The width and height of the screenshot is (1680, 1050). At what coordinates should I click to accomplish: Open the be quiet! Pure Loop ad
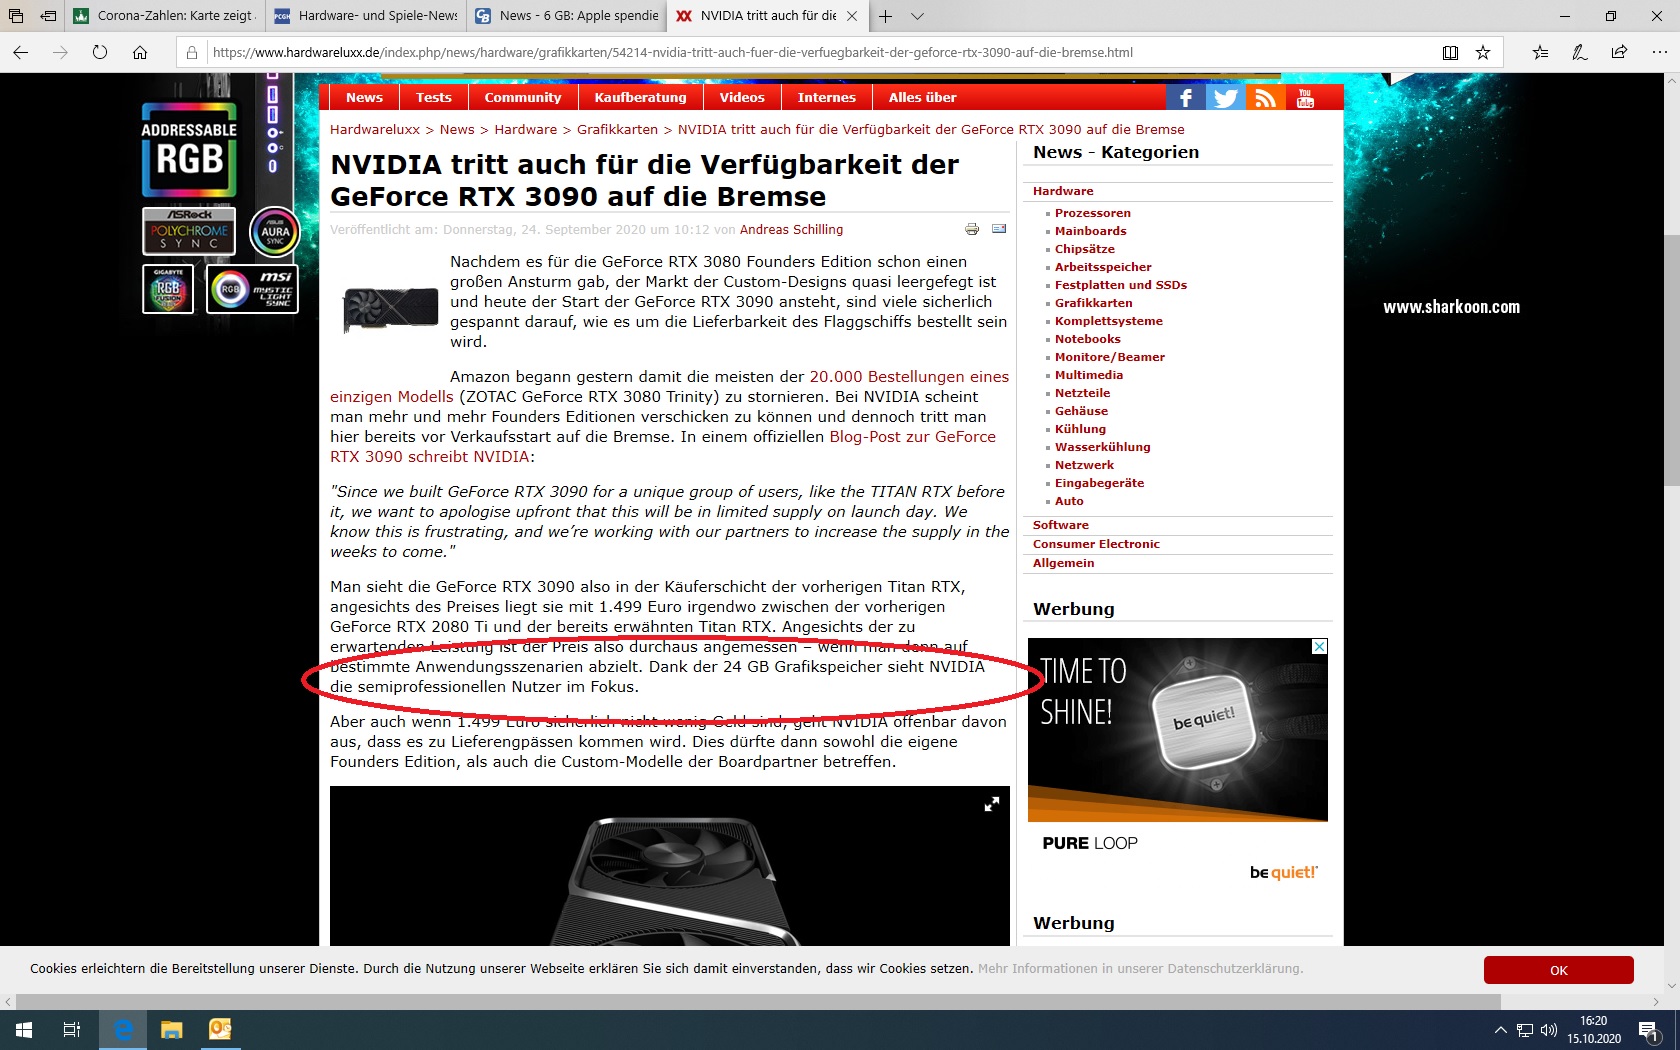[x=1178, y=761]
